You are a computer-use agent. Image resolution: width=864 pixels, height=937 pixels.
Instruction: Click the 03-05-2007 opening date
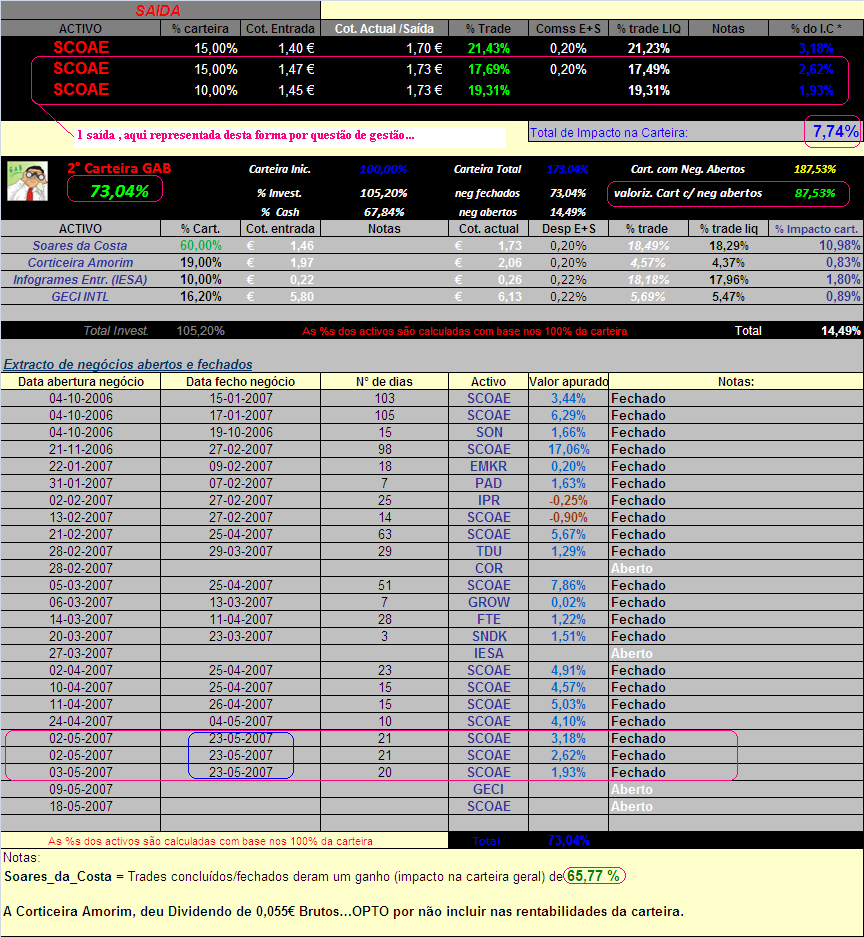pyautogui.click(x=81, y=773)
